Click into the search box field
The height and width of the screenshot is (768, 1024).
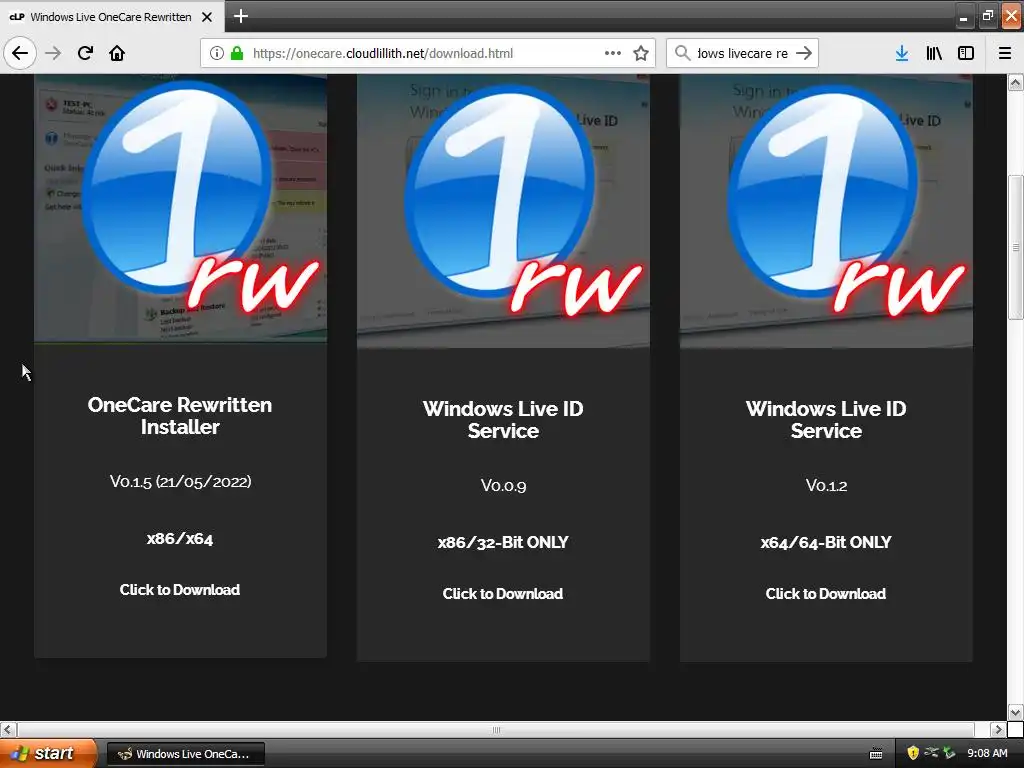tap(742, 53)
